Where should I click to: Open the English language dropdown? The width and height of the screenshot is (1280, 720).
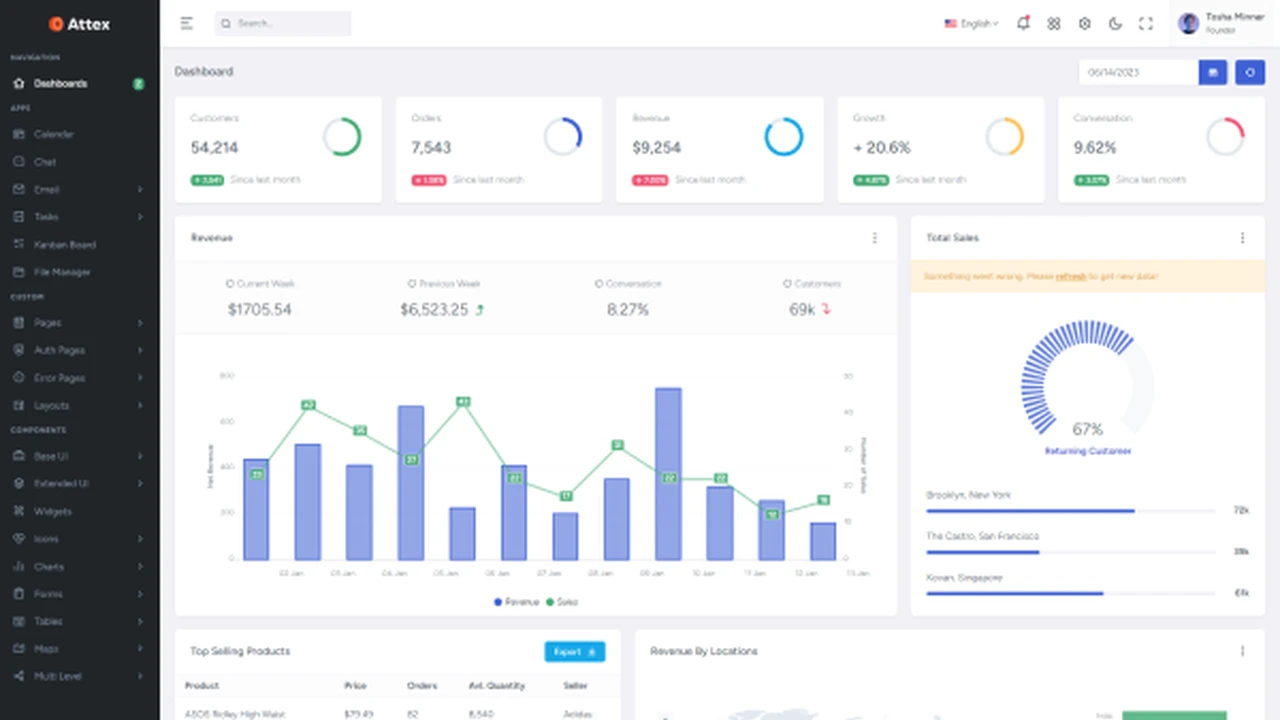971,23
